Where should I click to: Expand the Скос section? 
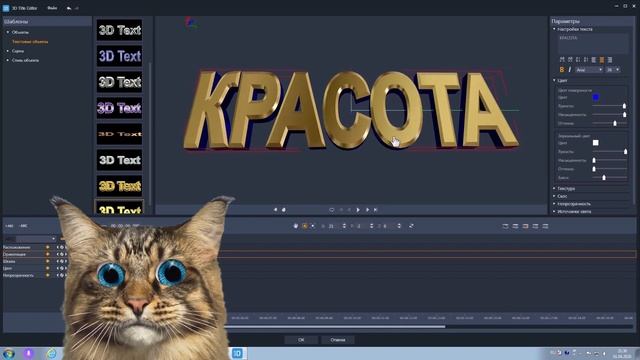(554, 196)
